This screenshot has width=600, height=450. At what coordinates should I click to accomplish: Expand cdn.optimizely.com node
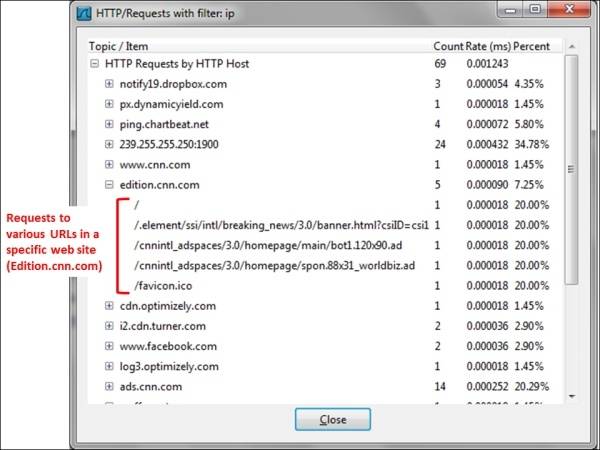pyautogui.click(x=109, y=306)
